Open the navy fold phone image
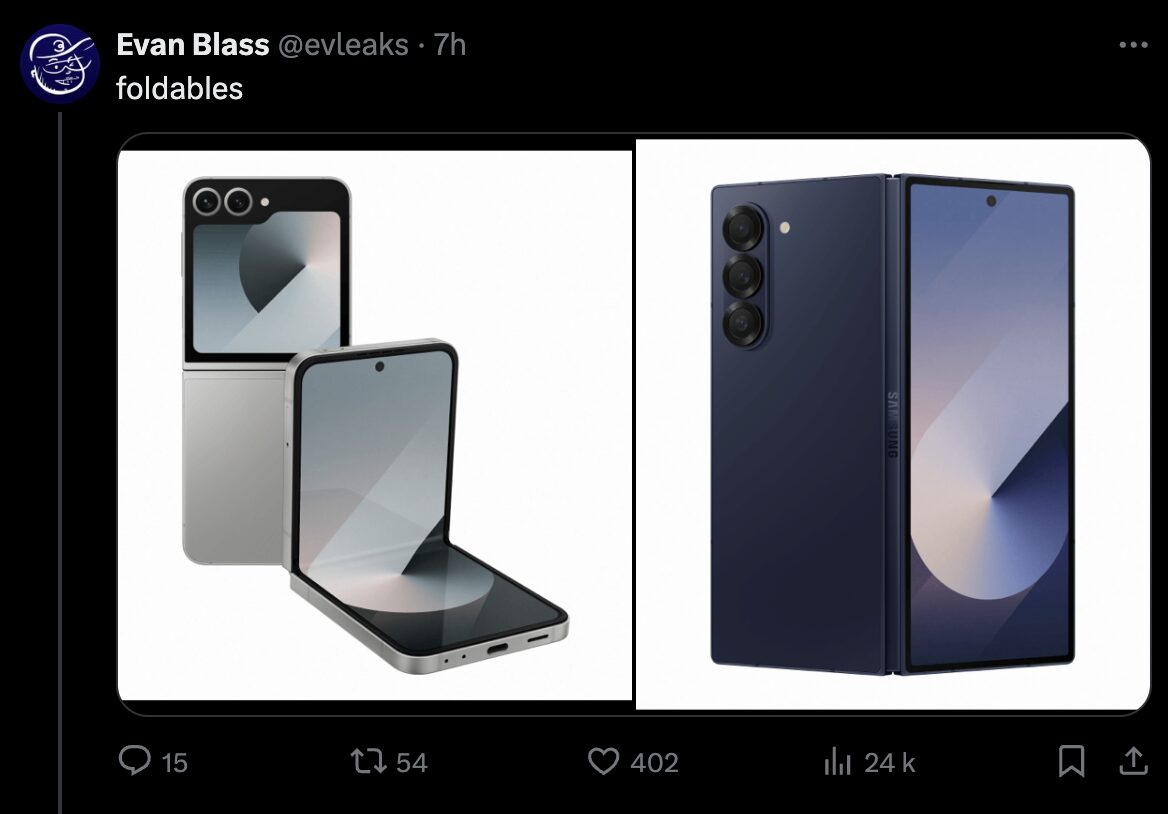Screen dimensions: 1168x814 tap(892, 425)
